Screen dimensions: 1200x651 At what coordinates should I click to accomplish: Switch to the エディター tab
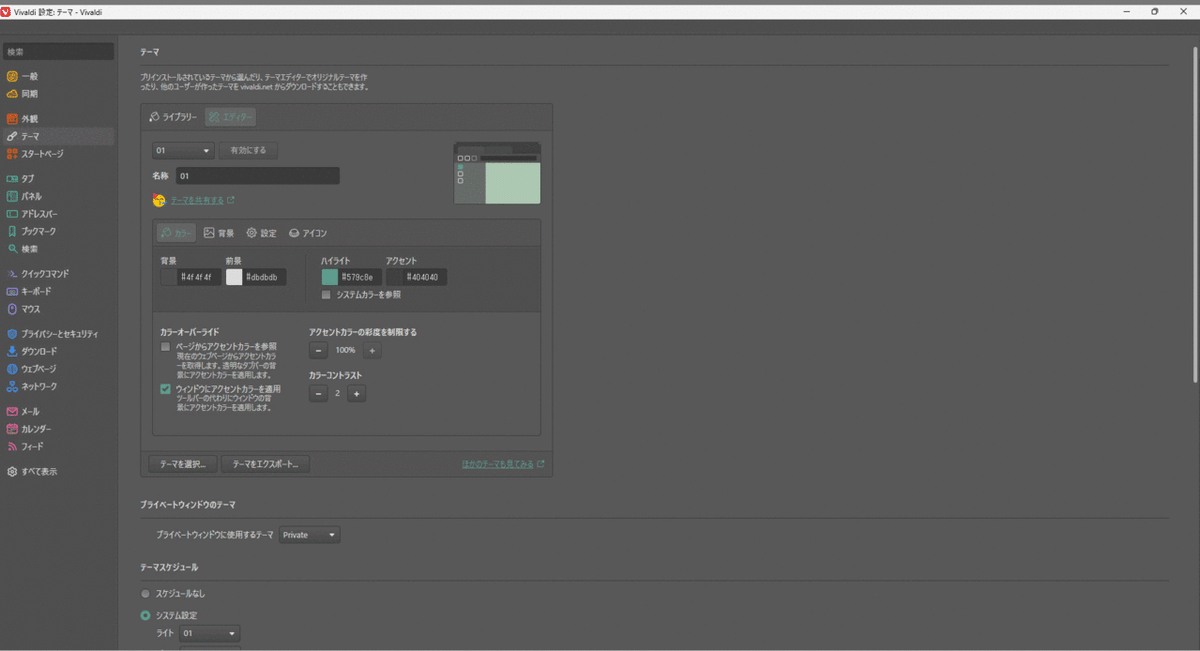[230, 117]
